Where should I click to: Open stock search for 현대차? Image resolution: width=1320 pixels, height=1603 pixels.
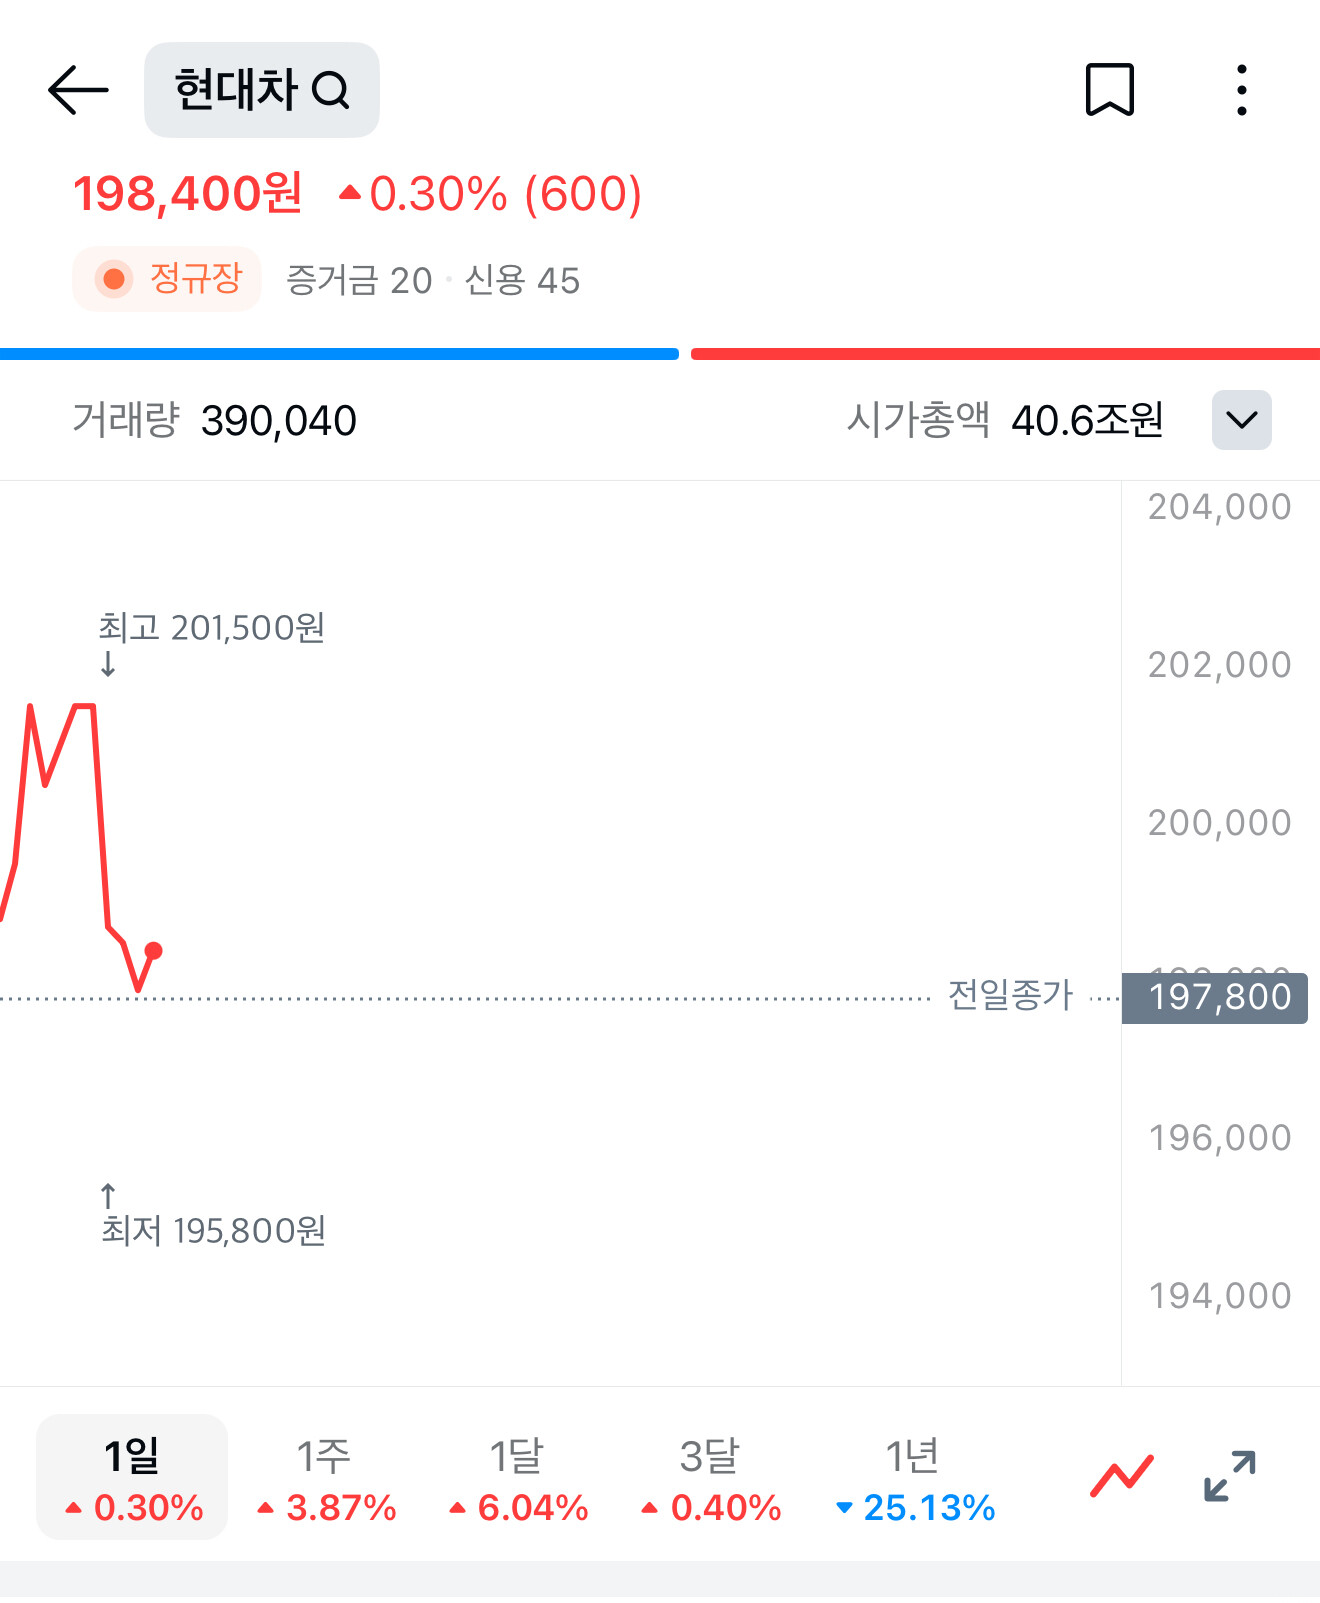(x=261, y=90)
